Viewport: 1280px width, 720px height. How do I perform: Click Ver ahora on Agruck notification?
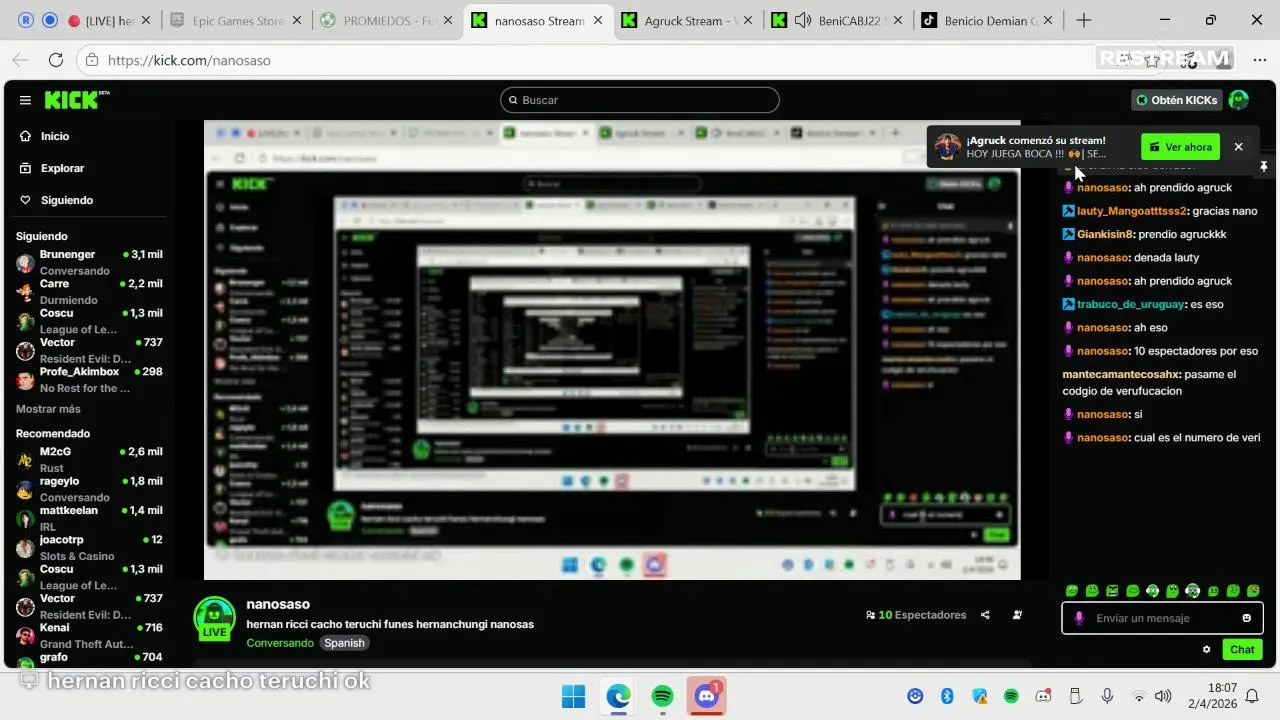pos(1180,147)
